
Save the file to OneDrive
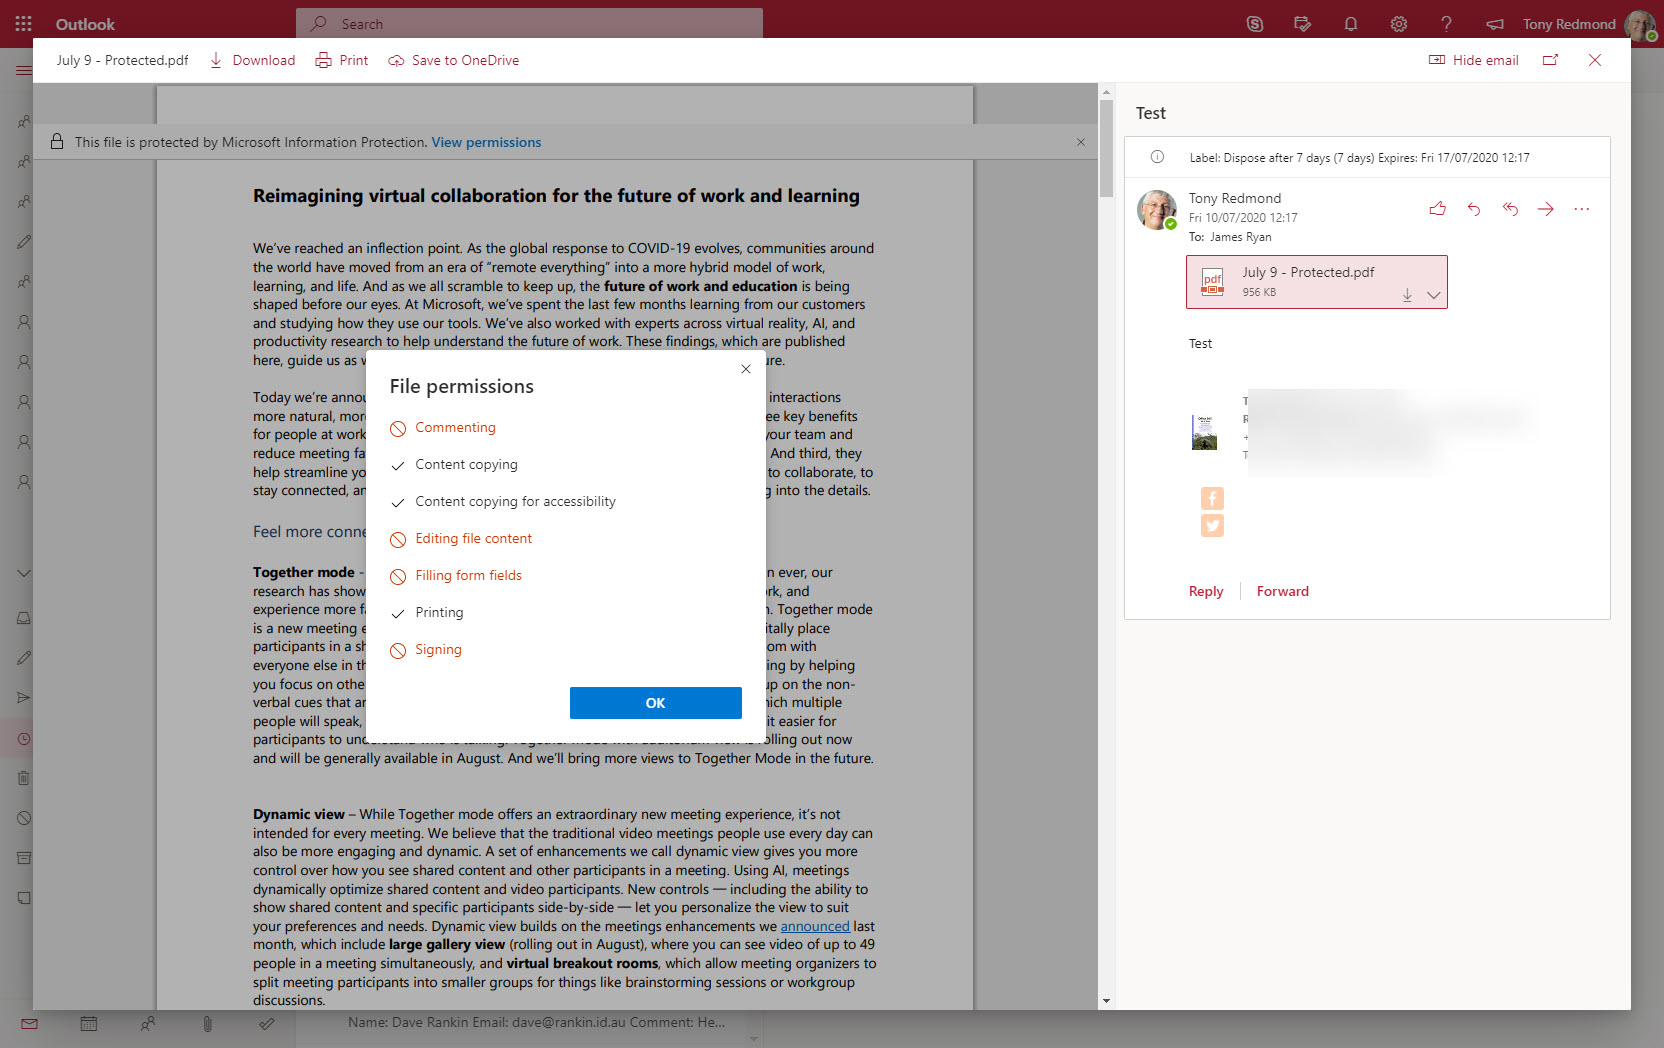click(454, 60)
